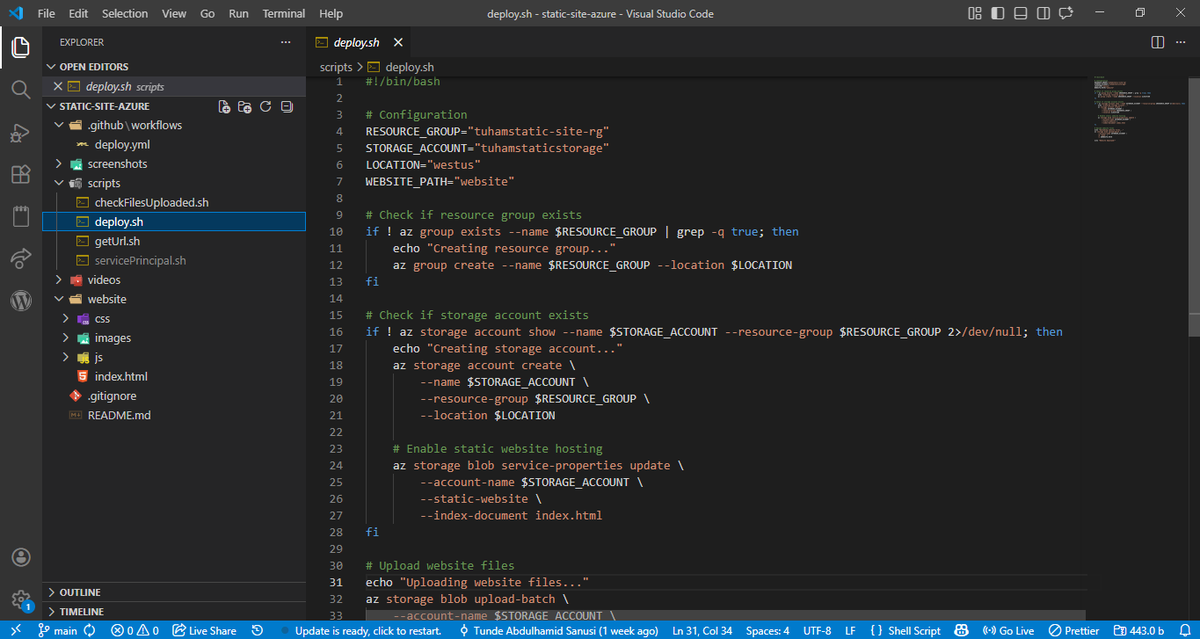Click New File icon in explorer header

(225, 106)
